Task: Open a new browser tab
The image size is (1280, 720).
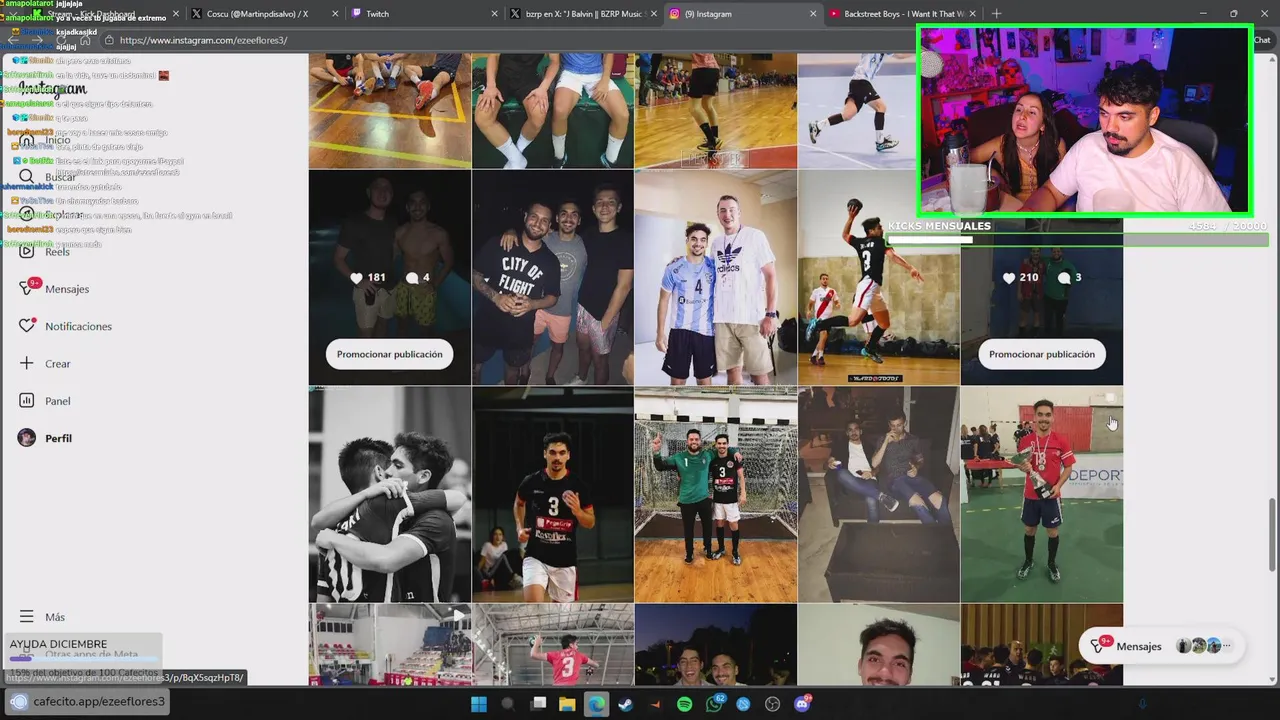Action: [996, 14]
